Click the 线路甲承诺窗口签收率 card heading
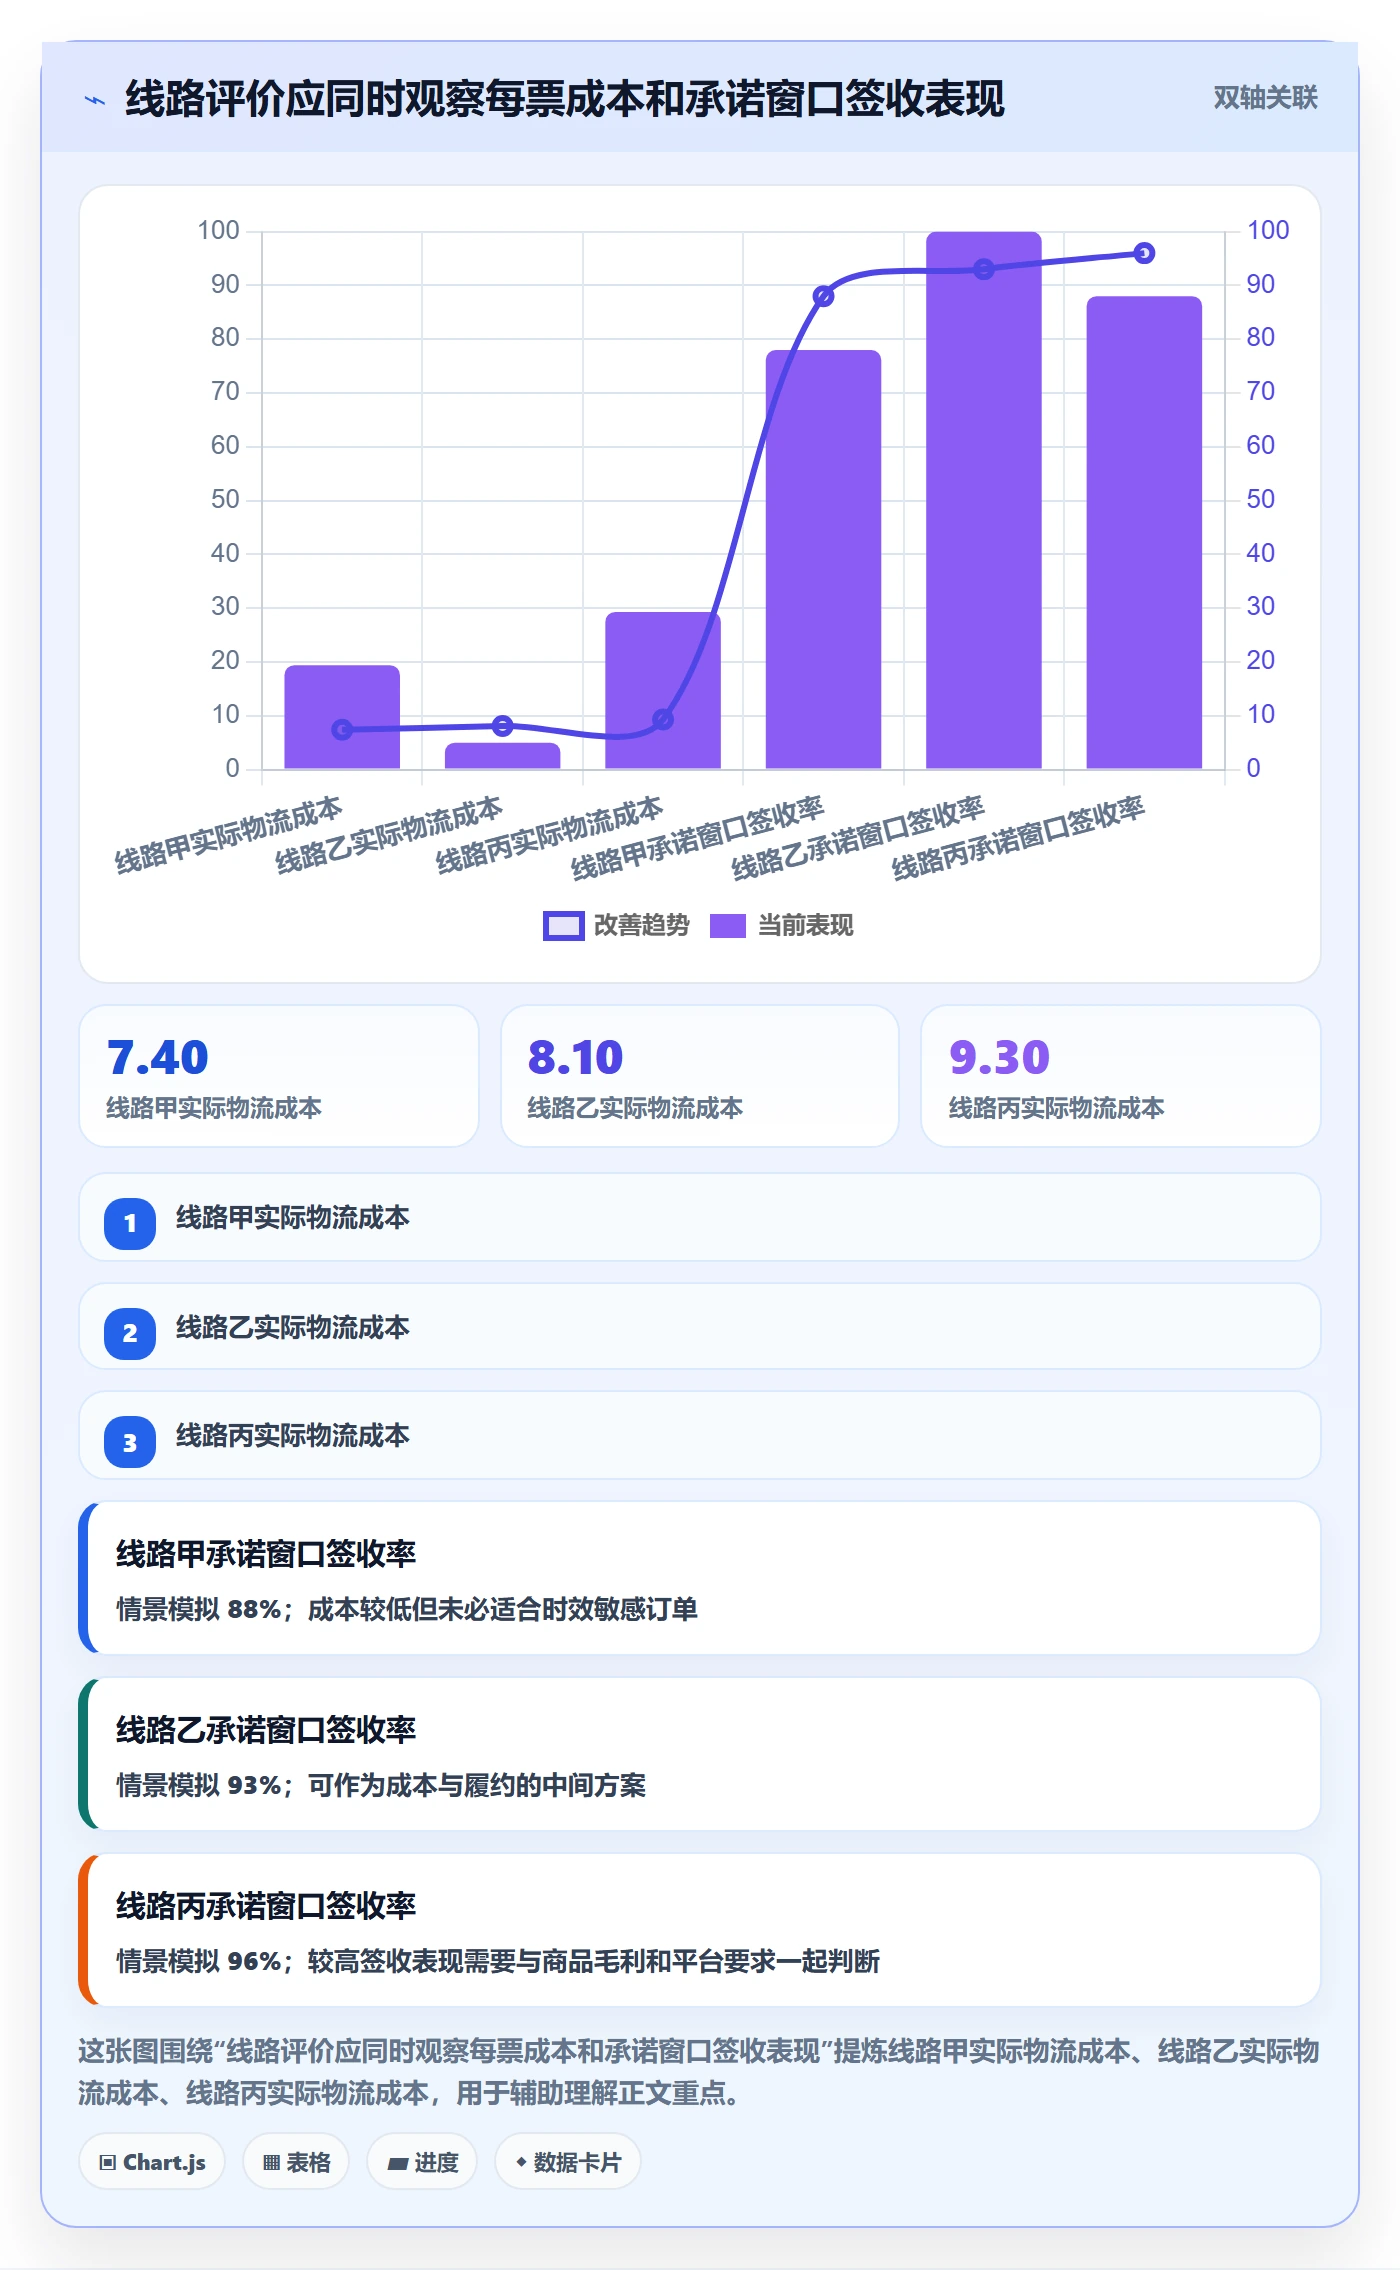Viewport: 1400px width, 2270px height. (x=266, y=1554)
